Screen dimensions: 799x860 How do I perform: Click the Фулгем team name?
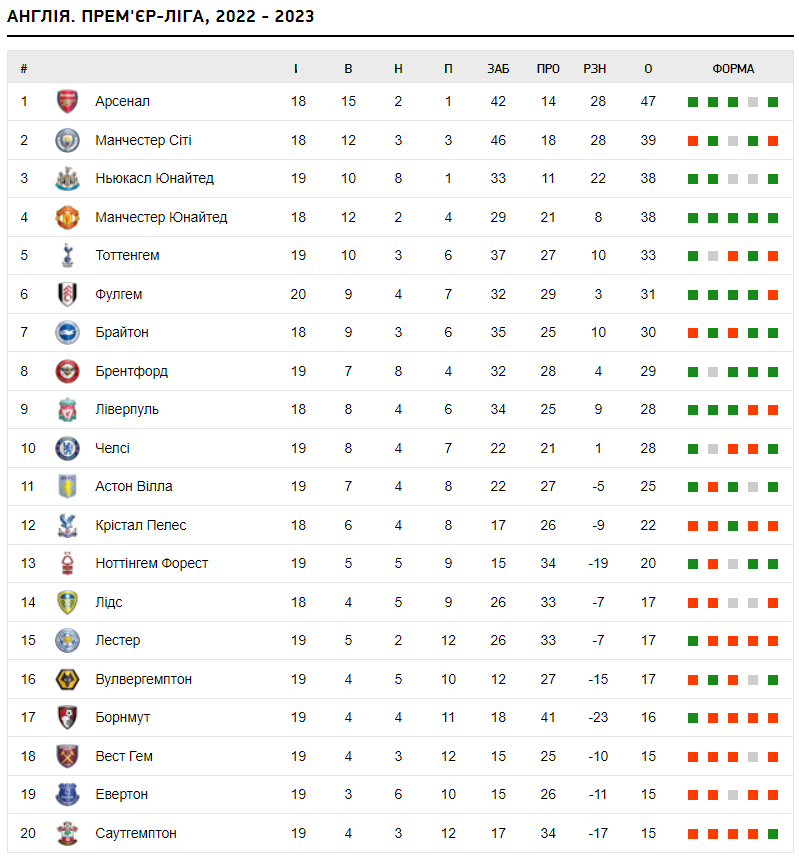point(118,294)
